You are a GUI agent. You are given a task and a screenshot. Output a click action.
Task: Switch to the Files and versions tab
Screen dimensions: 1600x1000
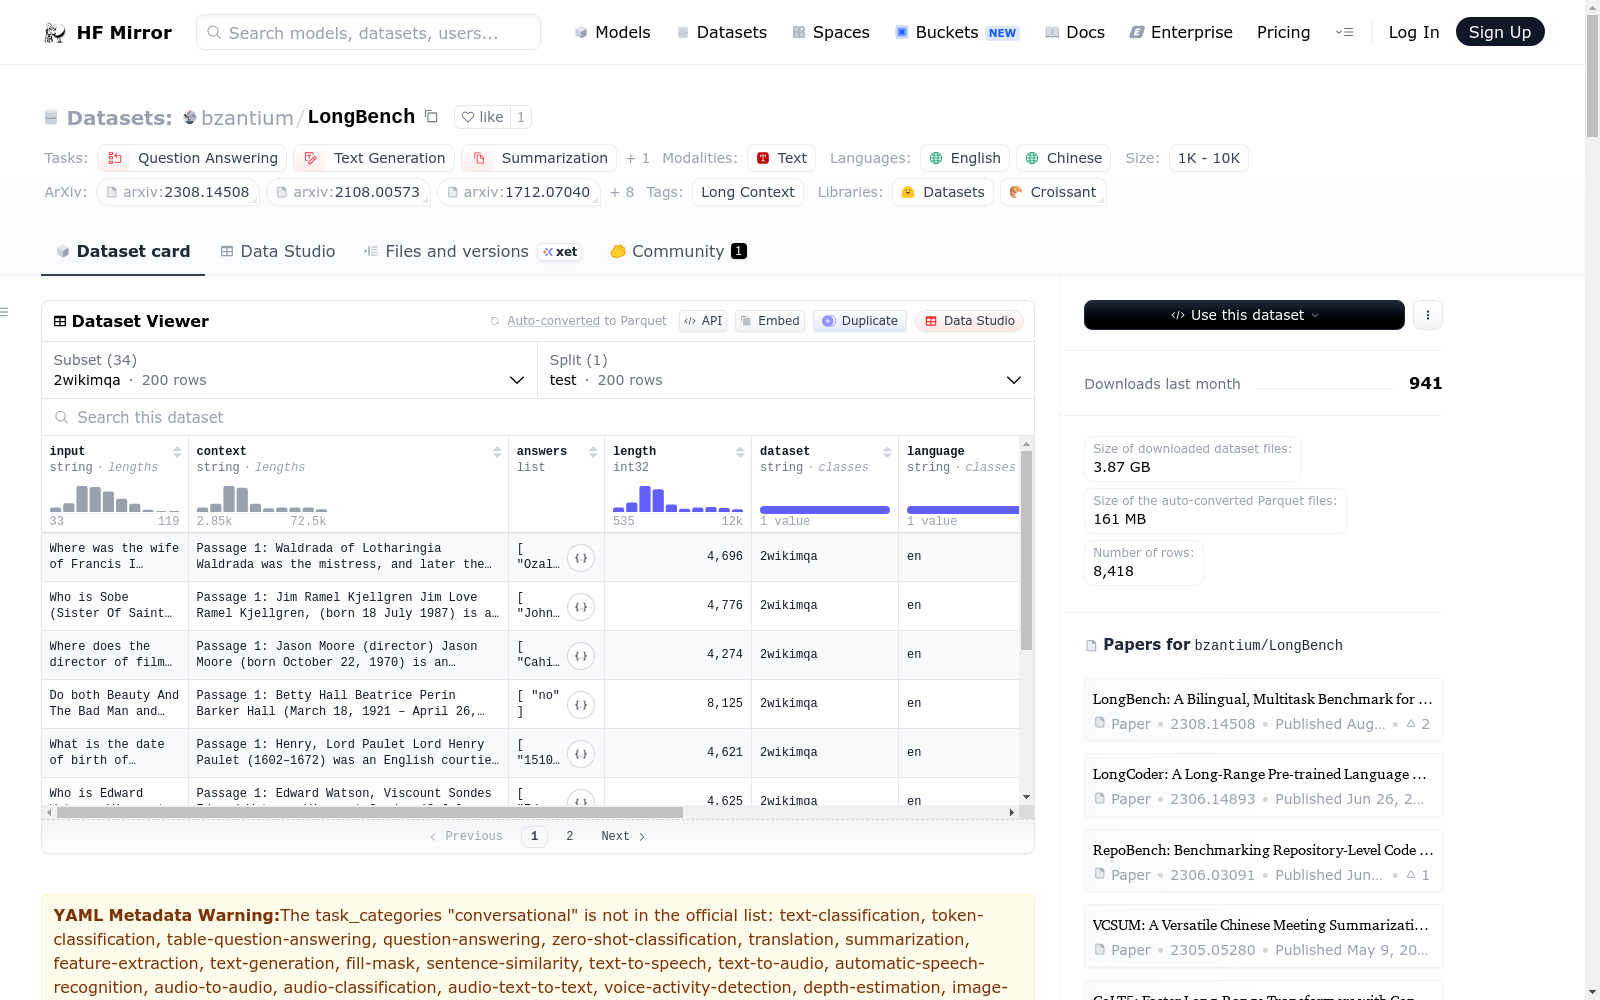[x=472, y=251]
